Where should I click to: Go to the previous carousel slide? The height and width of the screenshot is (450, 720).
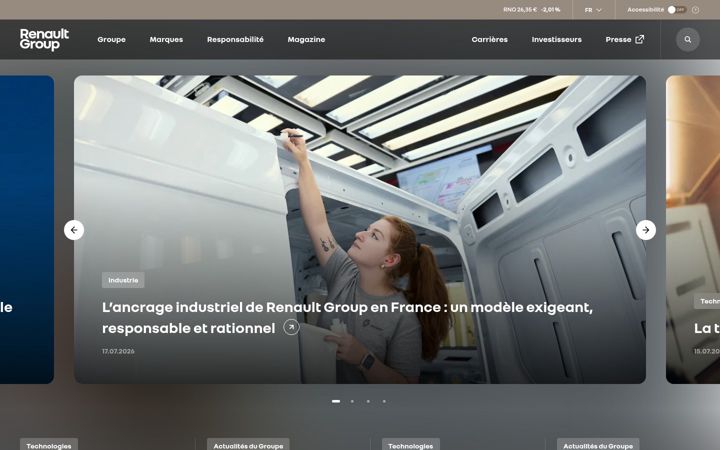[x=74, y=230]
